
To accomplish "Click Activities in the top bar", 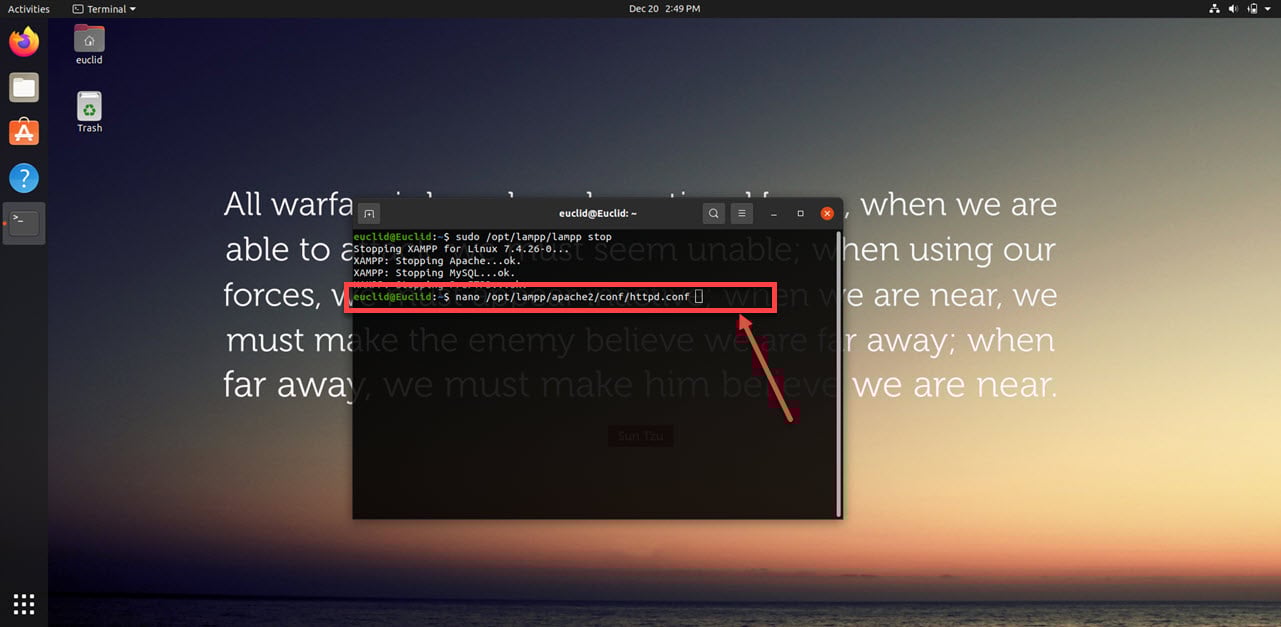I will [x=29, y=9].
